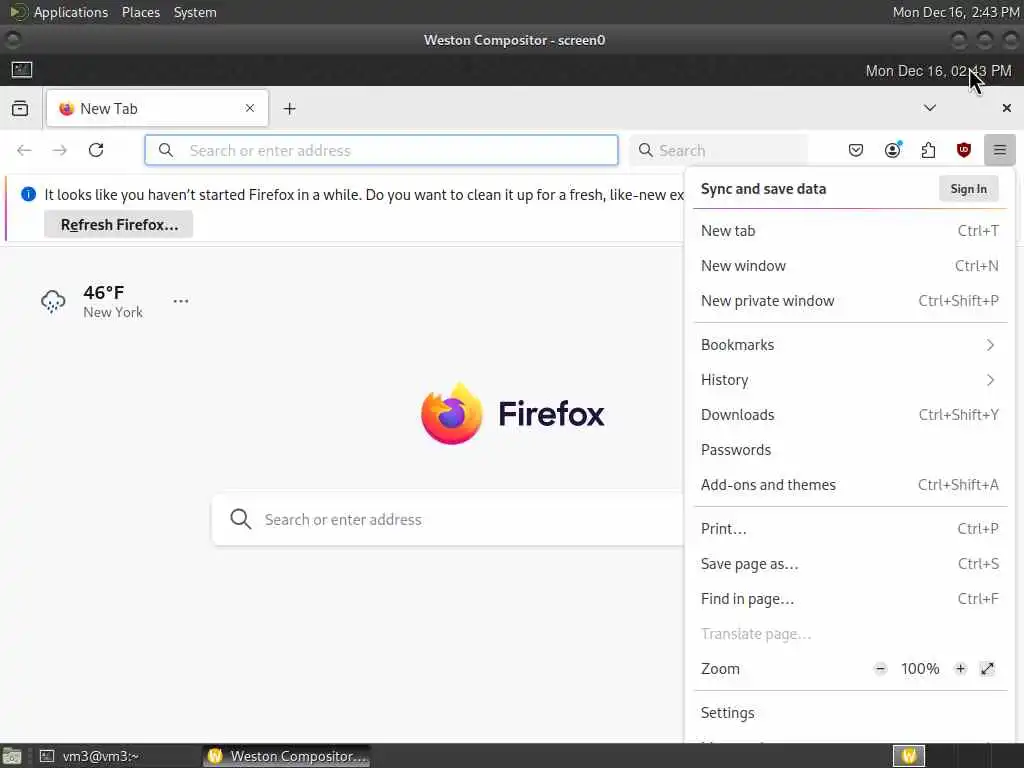Image resolution: width=1024 pixels, height=768 pixels.
Task: Open the Applications menu
Action: click(71, 12)
